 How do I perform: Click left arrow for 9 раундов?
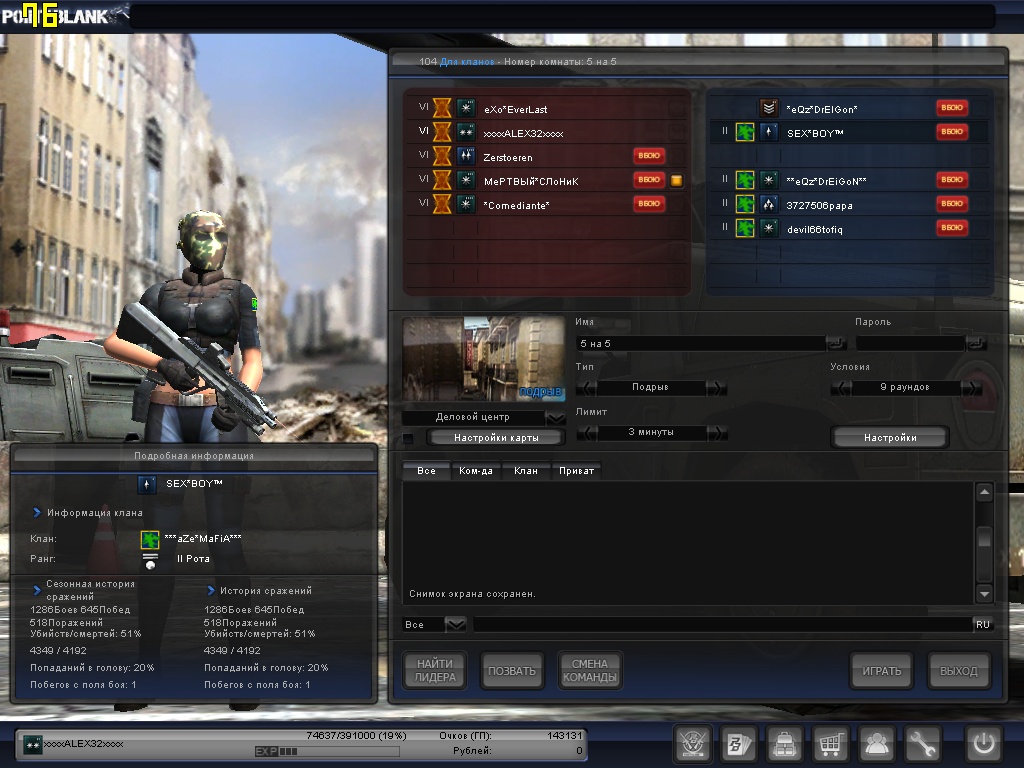point(842,387)
